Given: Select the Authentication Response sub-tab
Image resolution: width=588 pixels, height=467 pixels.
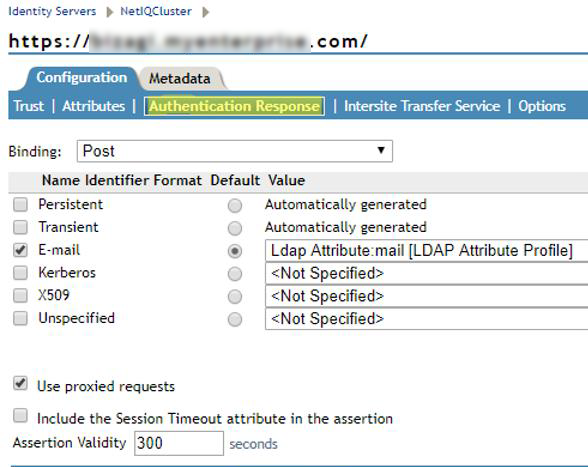Looking at the screenshot, I should coord(234,106).
